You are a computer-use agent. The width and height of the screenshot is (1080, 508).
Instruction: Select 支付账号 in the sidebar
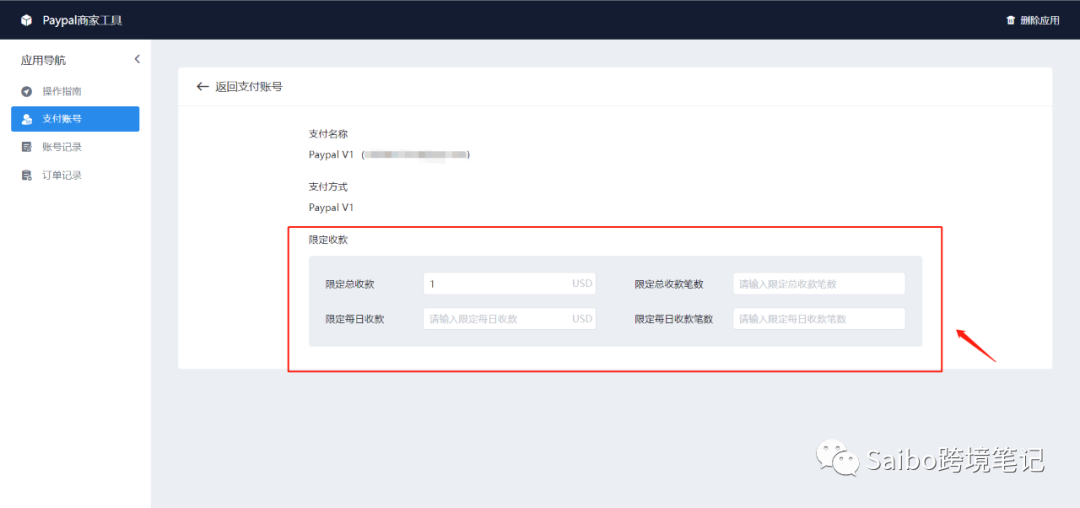(x=75, y=119)
